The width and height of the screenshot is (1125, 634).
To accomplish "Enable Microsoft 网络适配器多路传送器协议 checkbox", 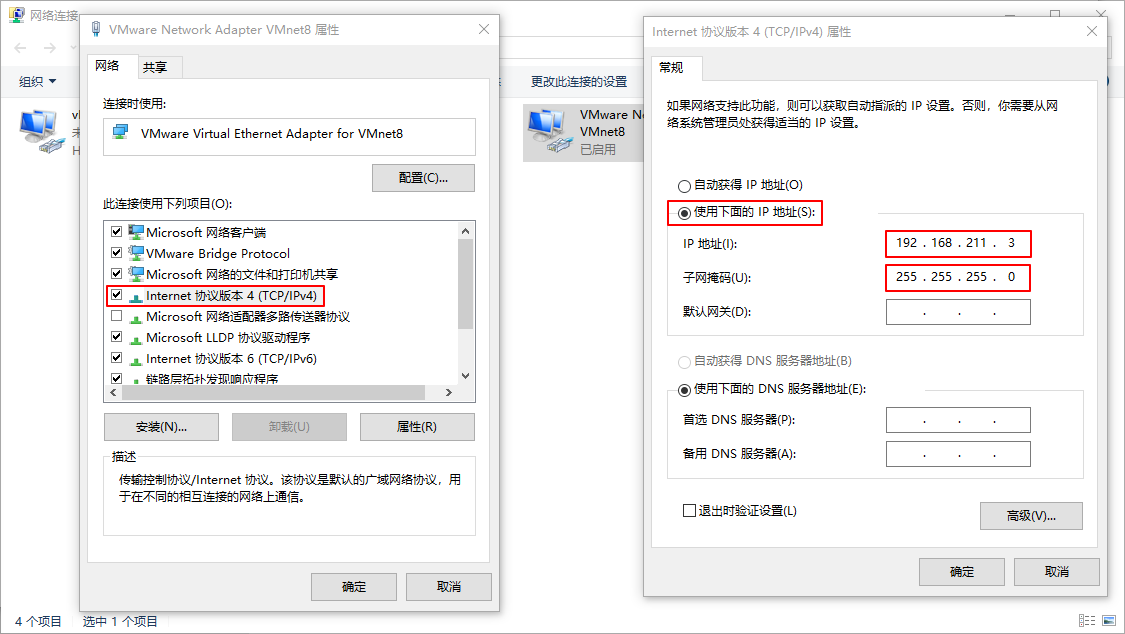I will 116,316.
